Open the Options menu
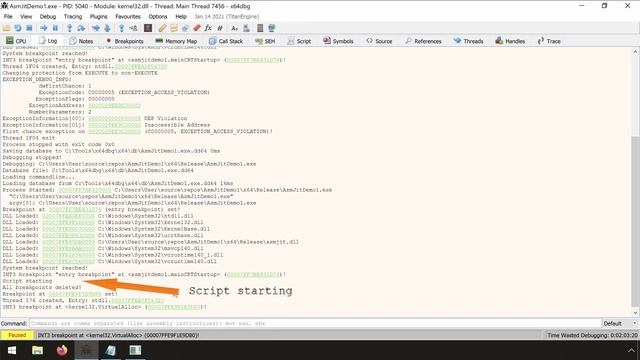The image size is (640, 360). 158,16
